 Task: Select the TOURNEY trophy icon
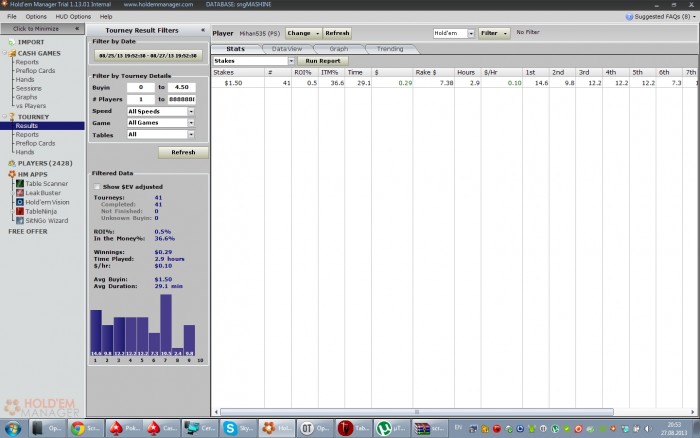(x=12, y=117)
